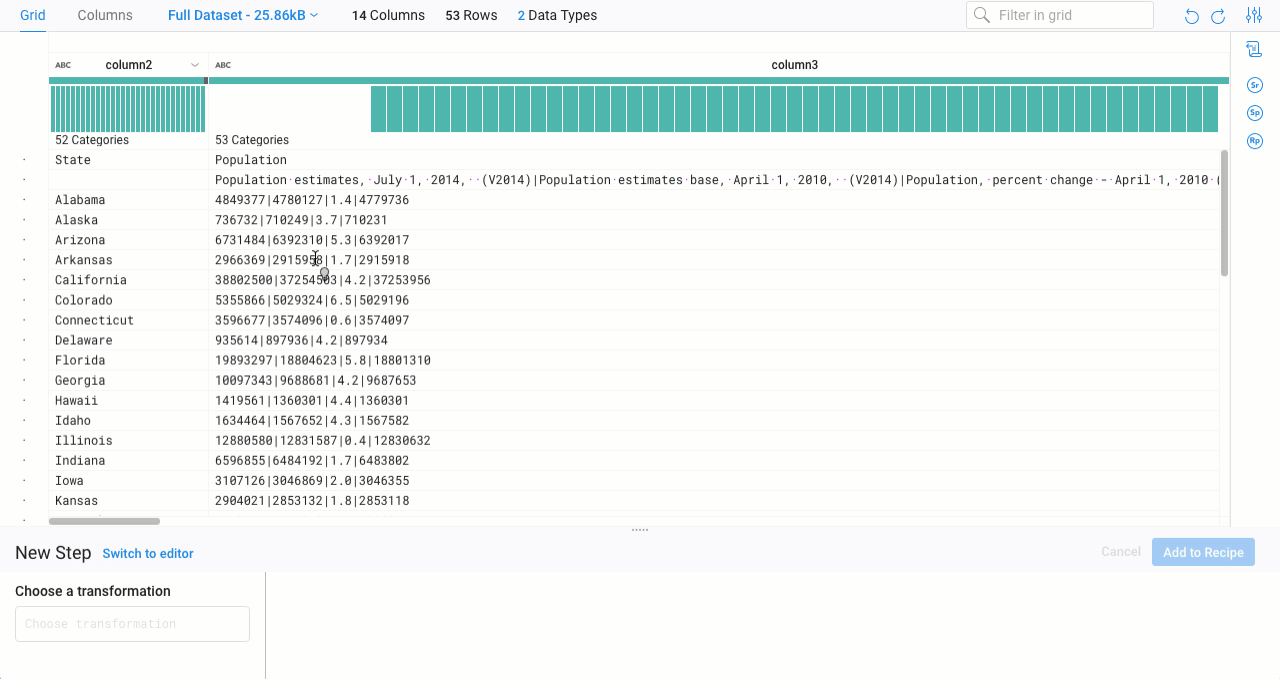Open the grid settings sliders icon
The width and height of the screenshot is (1280, 679).
[1254, 15]
